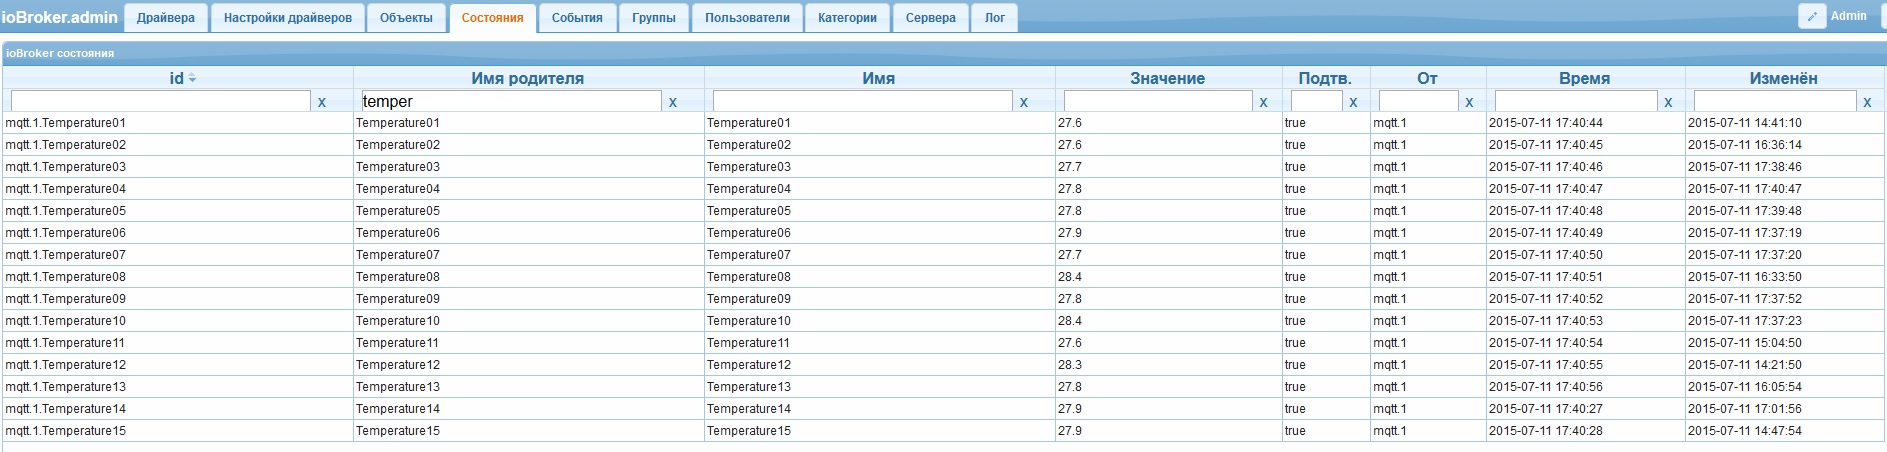This screenshot has width=1887, height=452.
Task: Click value 28.3 of Temperature12
Action: coord(1069,365)
